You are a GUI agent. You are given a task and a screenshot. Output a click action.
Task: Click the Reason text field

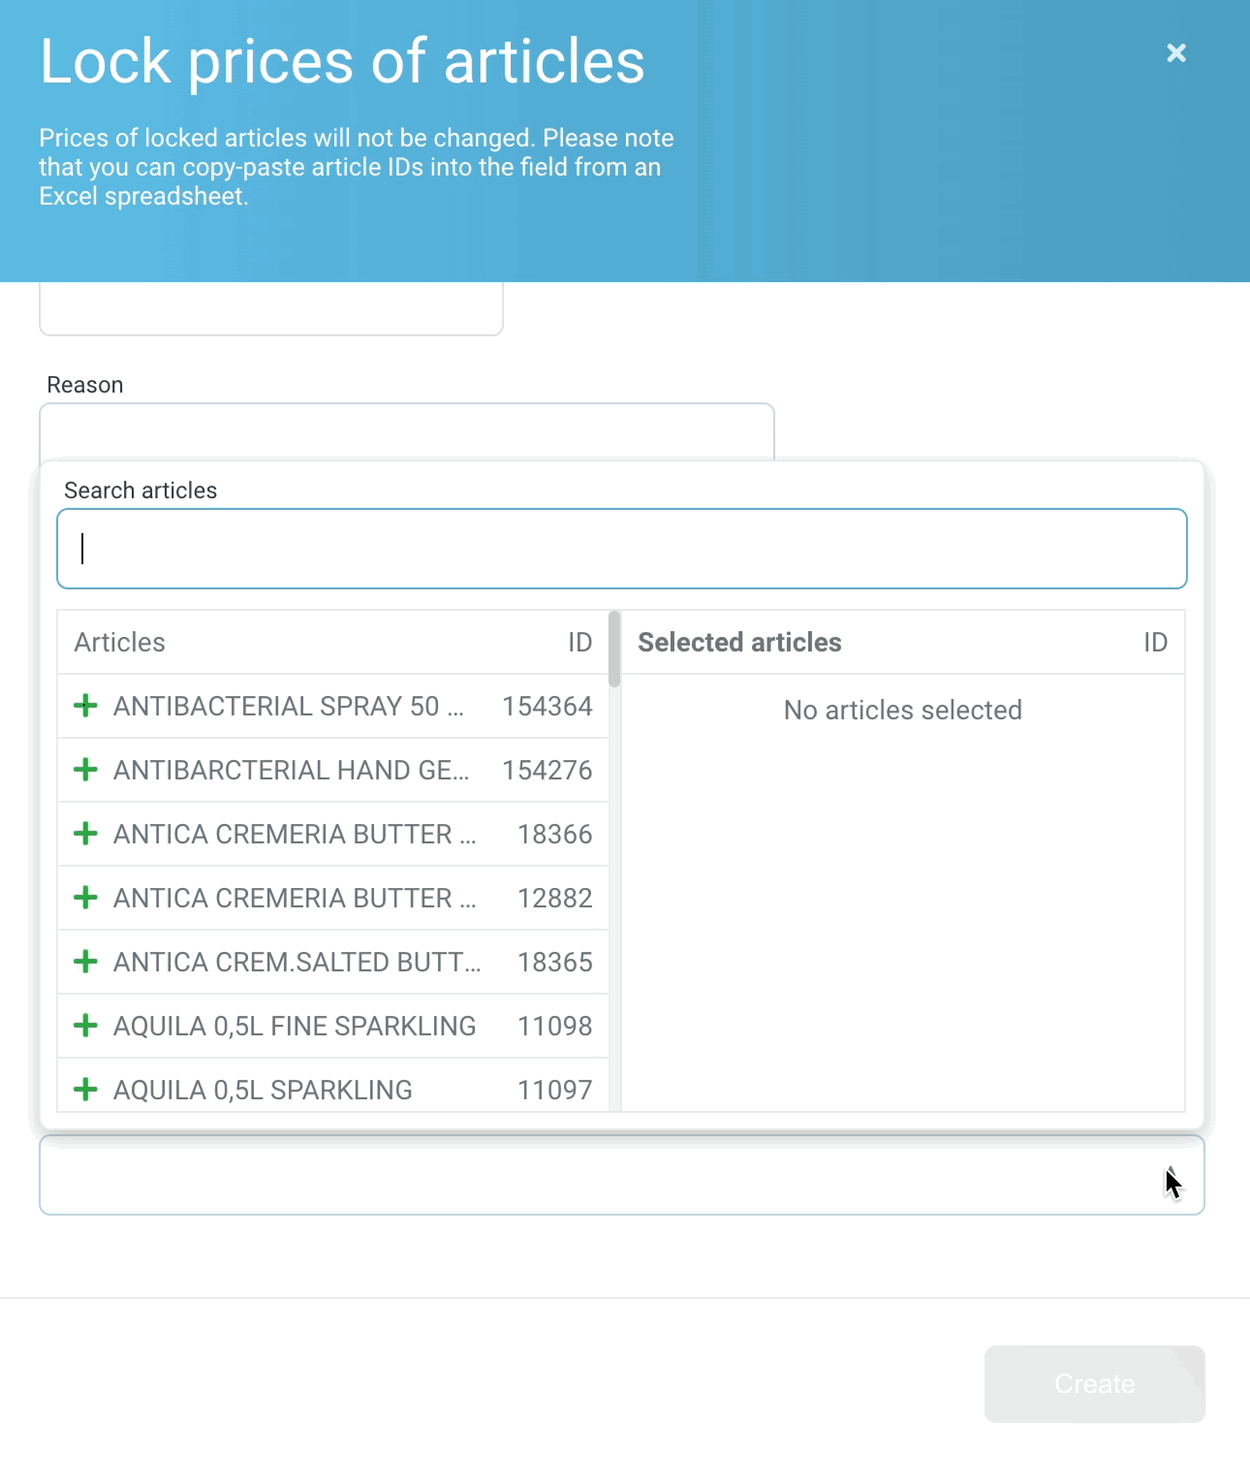(406, 432)
